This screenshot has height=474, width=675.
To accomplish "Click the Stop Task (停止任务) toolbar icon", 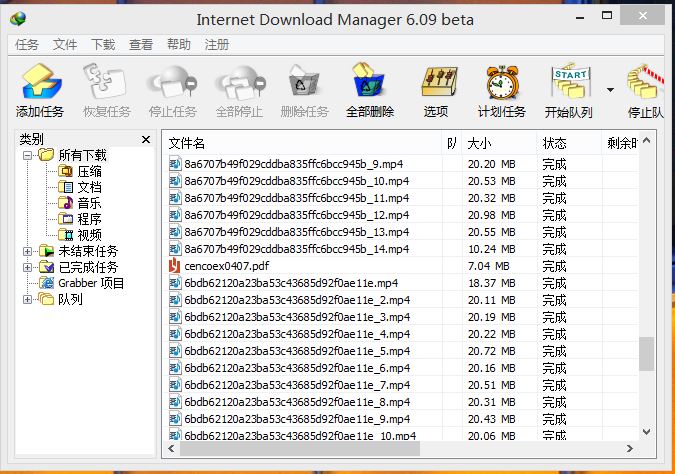I will pos(172,82).
